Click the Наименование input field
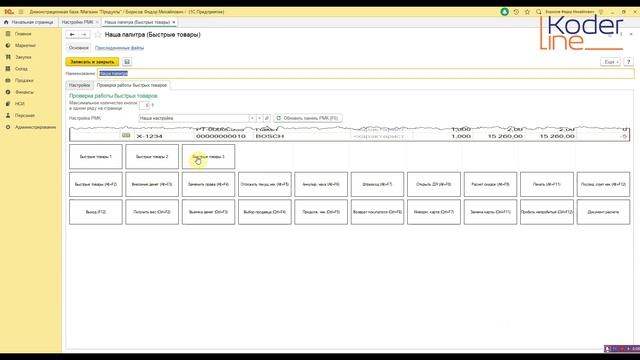640x360 pixels. click(366, 73)
